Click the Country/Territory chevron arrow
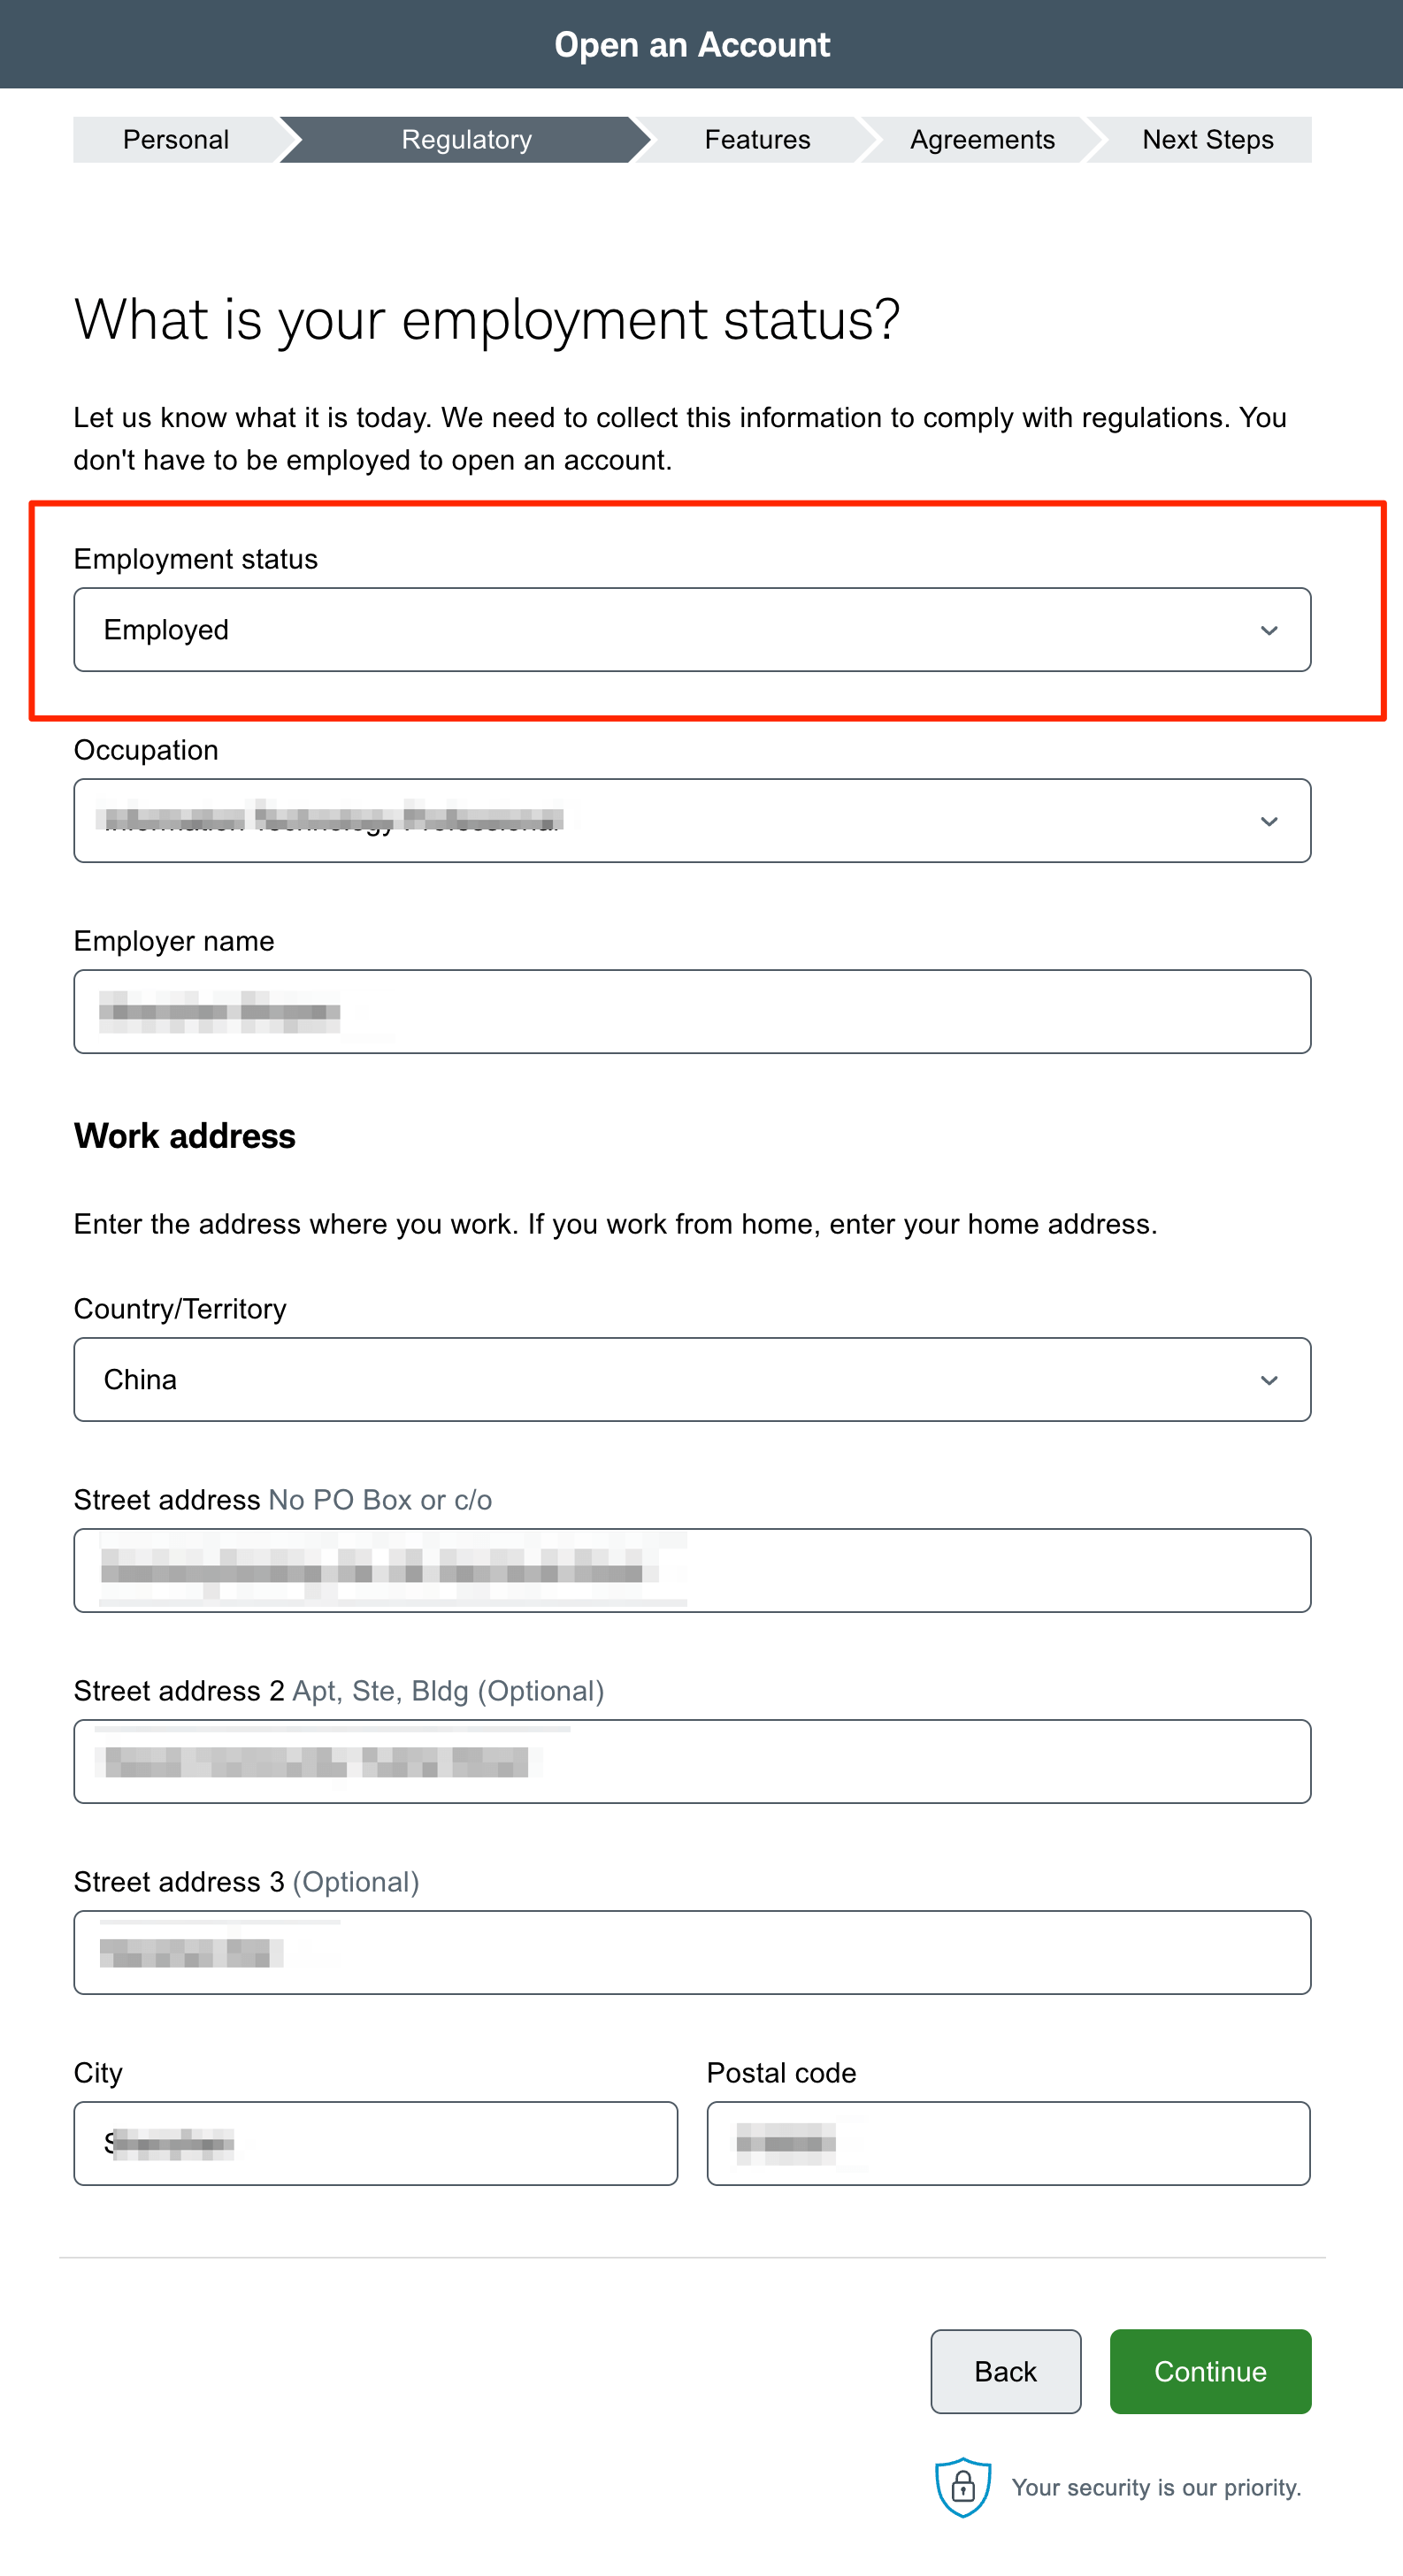 pos(1268,1381)
